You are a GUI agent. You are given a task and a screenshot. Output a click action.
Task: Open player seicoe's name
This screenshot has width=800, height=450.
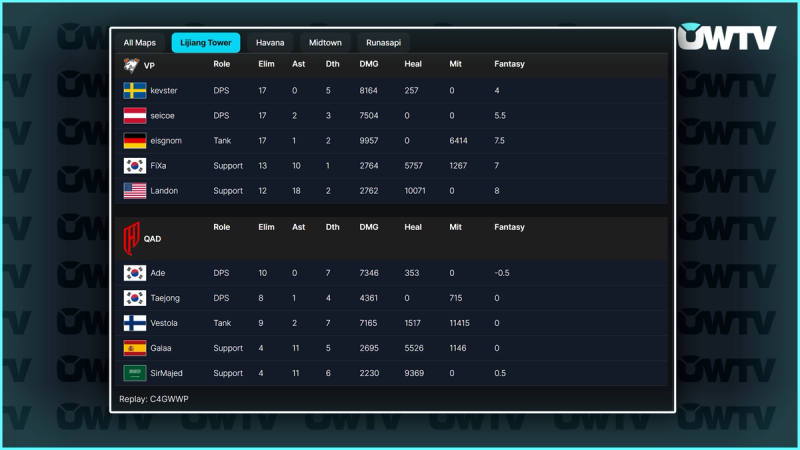pos(162,116)
